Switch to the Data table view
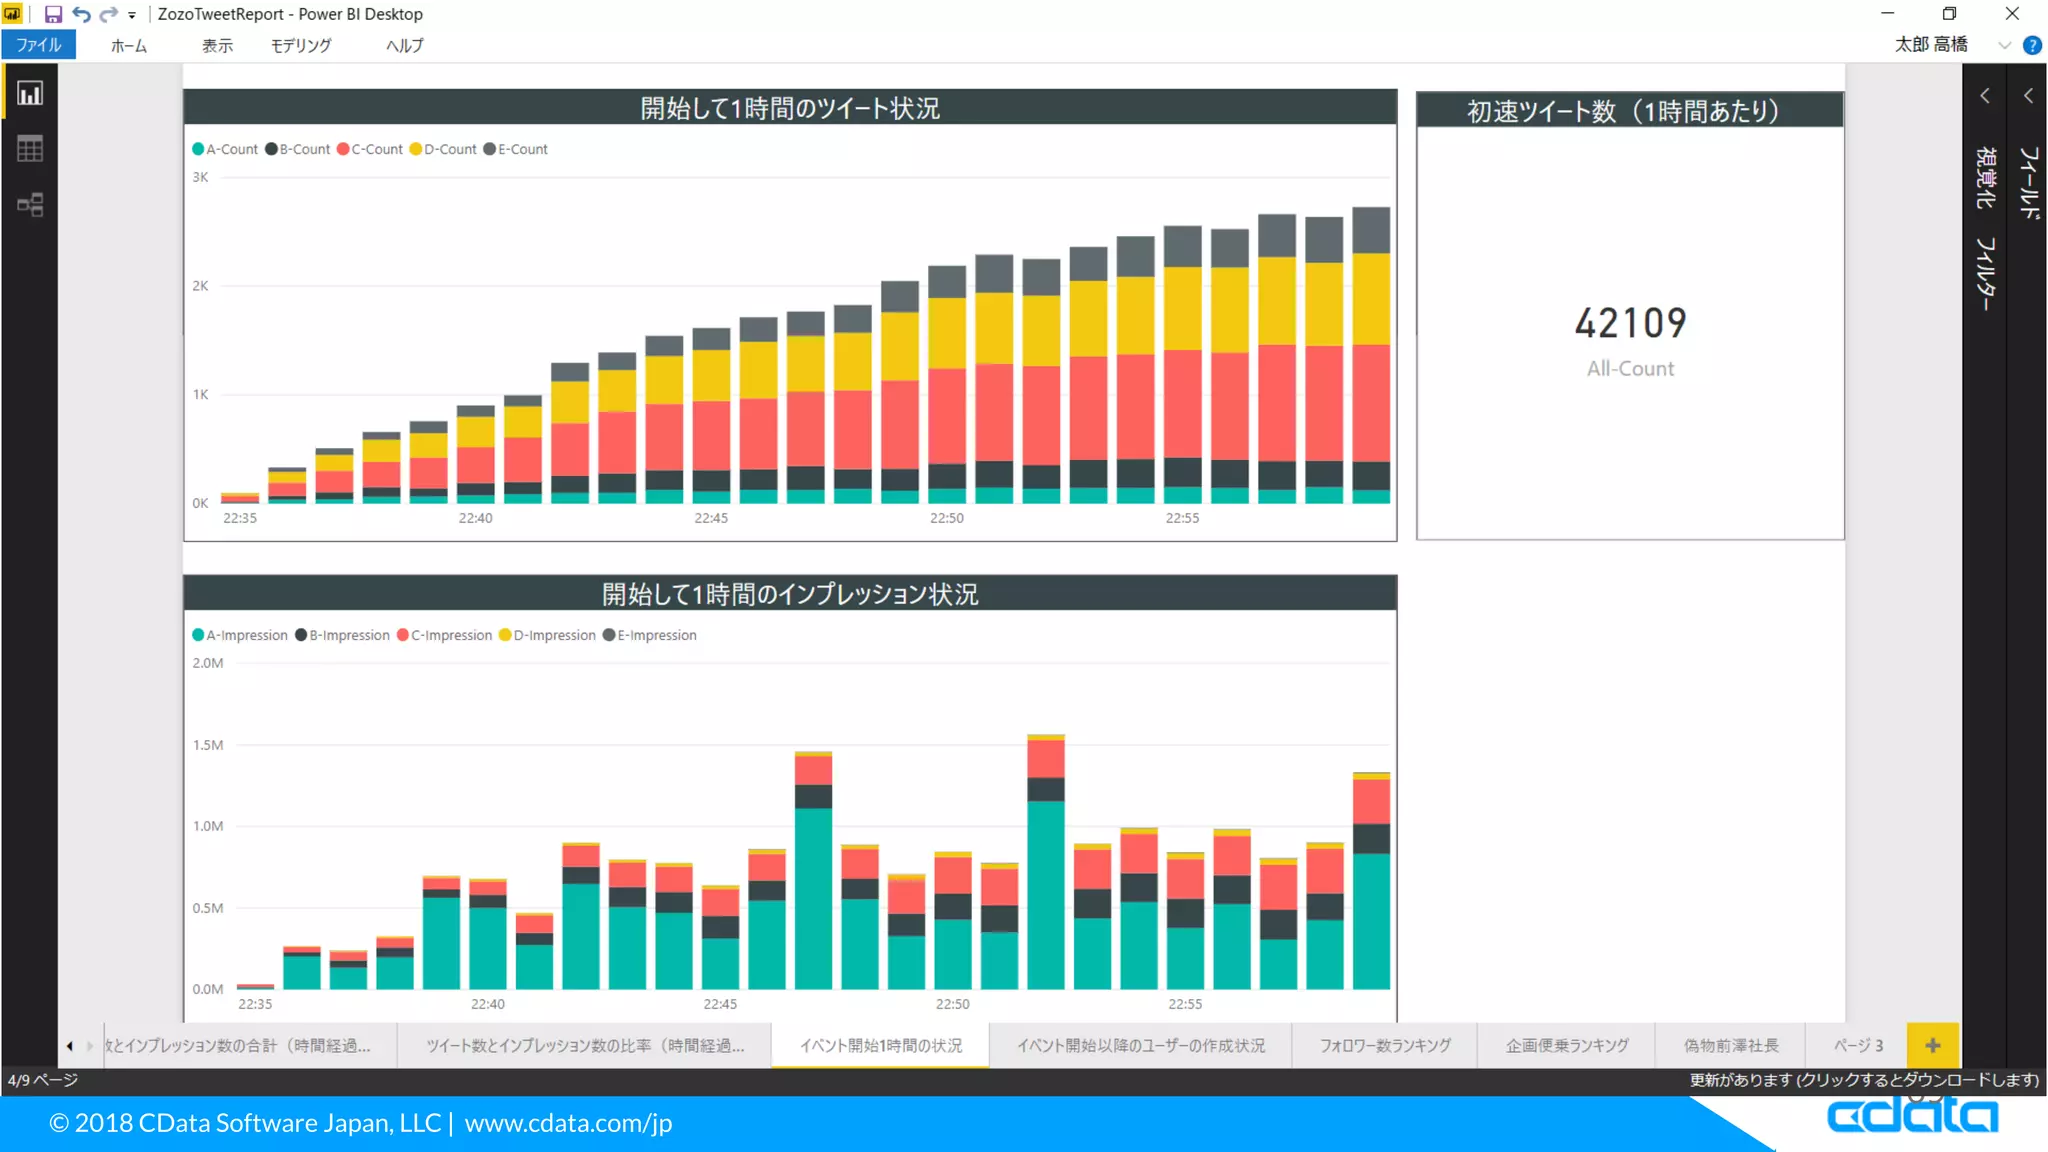 30,149
